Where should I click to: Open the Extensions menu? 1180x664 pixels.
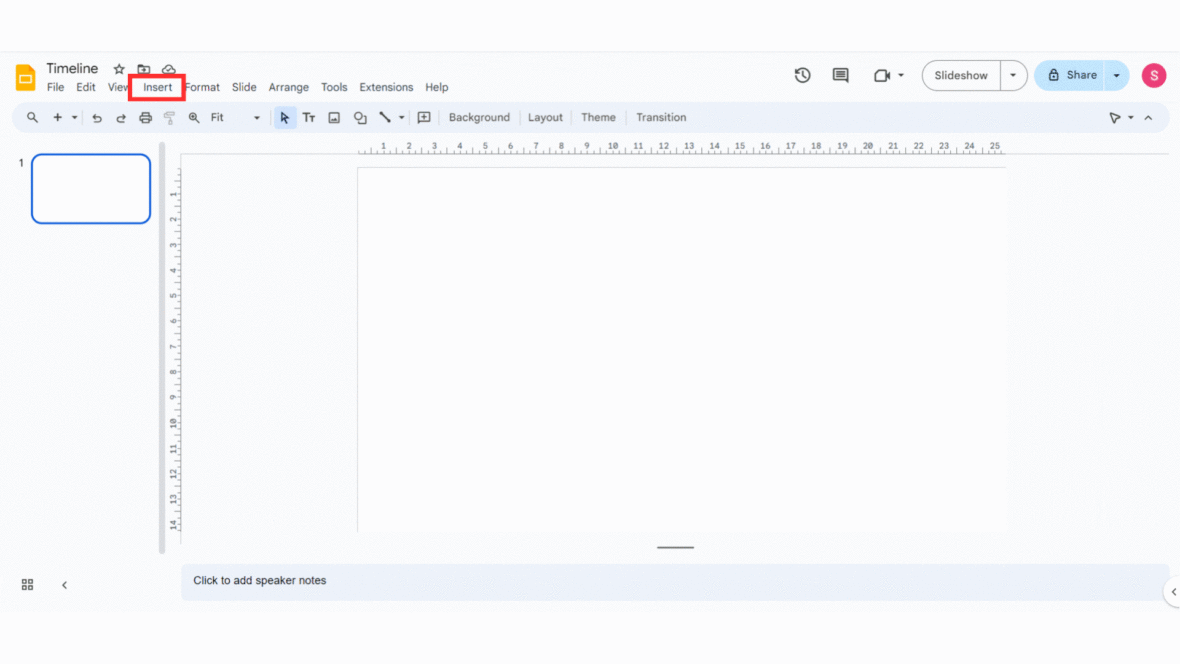pos(386,87)
